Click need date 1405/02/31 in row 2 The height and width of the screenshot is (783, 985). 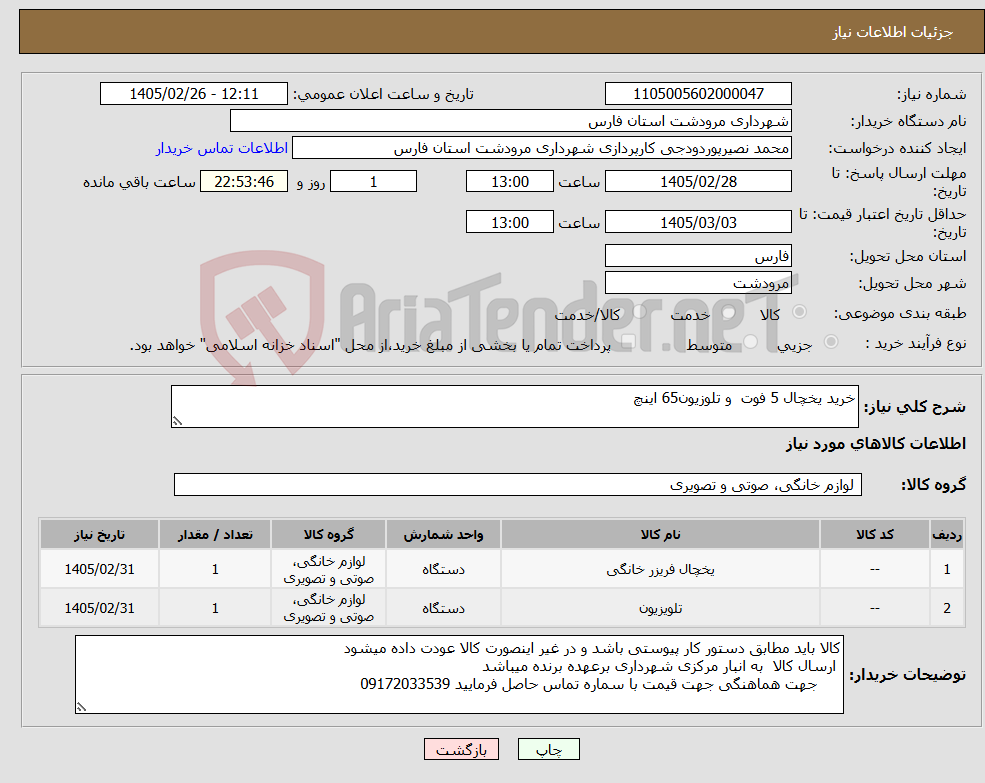(99, 608)
